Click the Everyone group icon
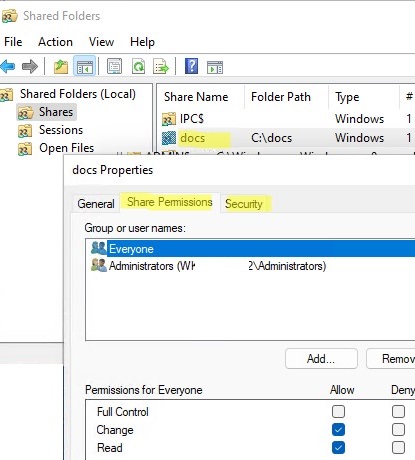The width and height of the screenshot is (415, 460). (x=99, y=248)
